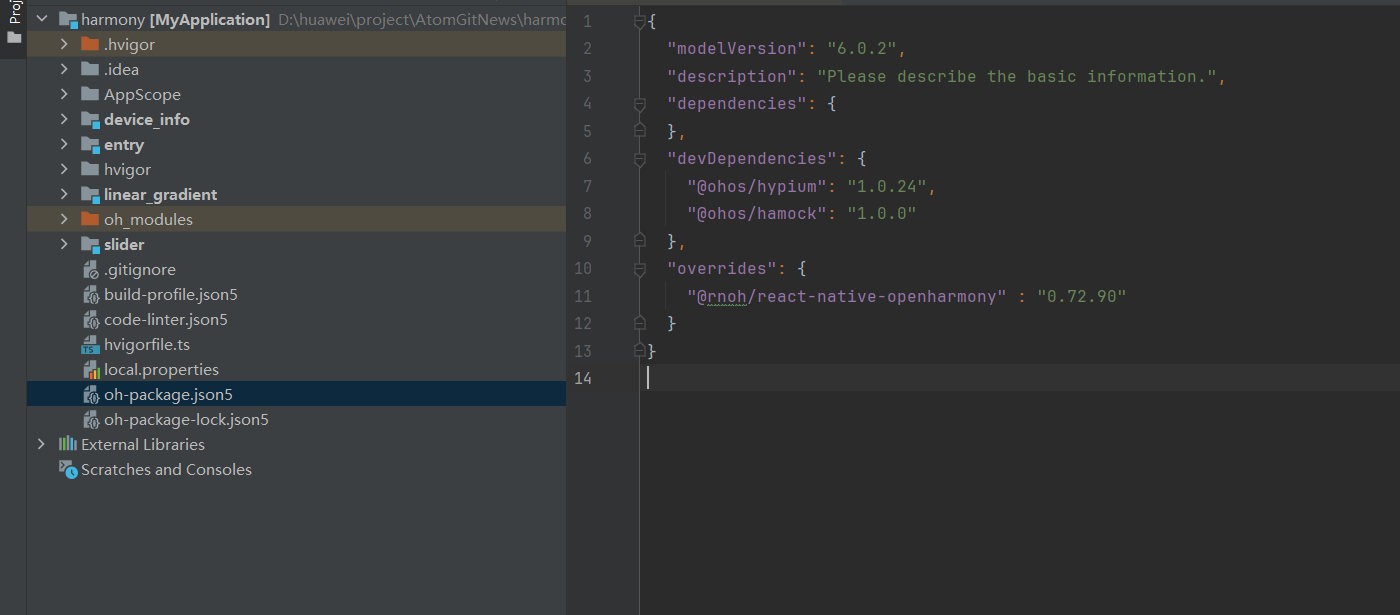Click the hvigorfile.ts TypeScript icon

(90, 345)
